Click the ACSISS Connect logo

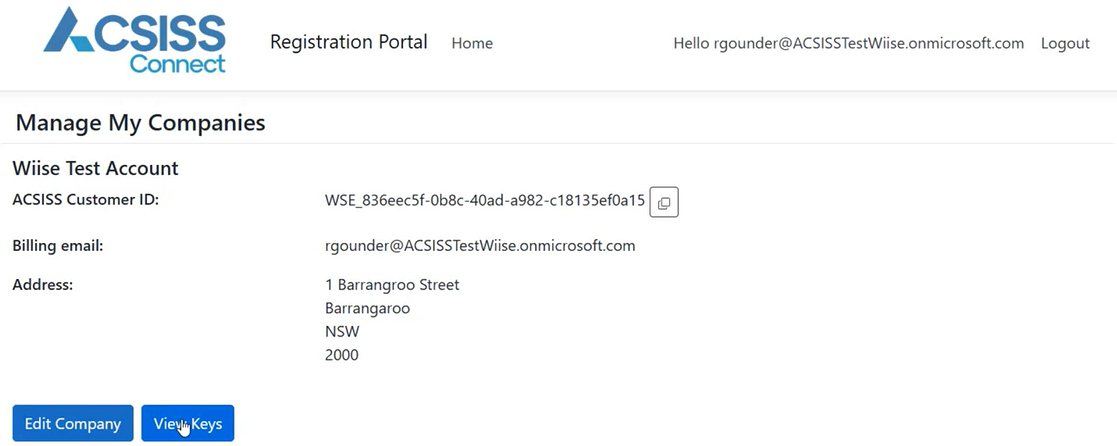pos(135,40)
